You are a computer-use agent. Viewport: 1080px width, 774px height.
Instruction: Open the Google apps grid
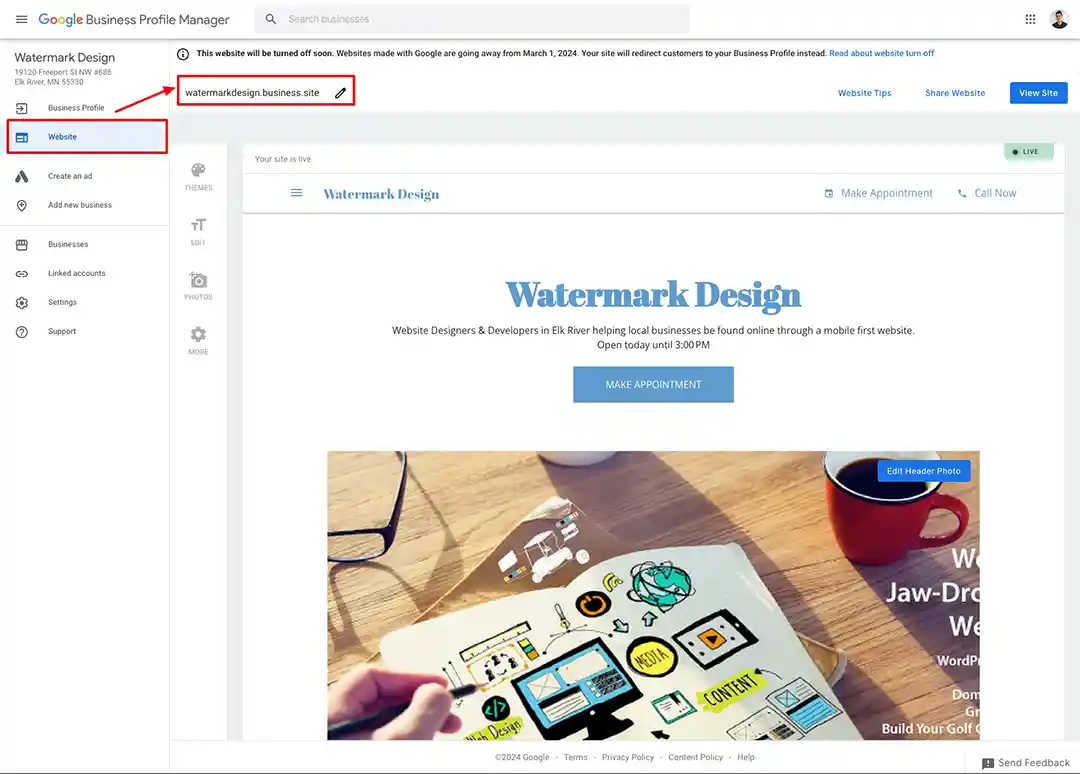pos(1030,19)
